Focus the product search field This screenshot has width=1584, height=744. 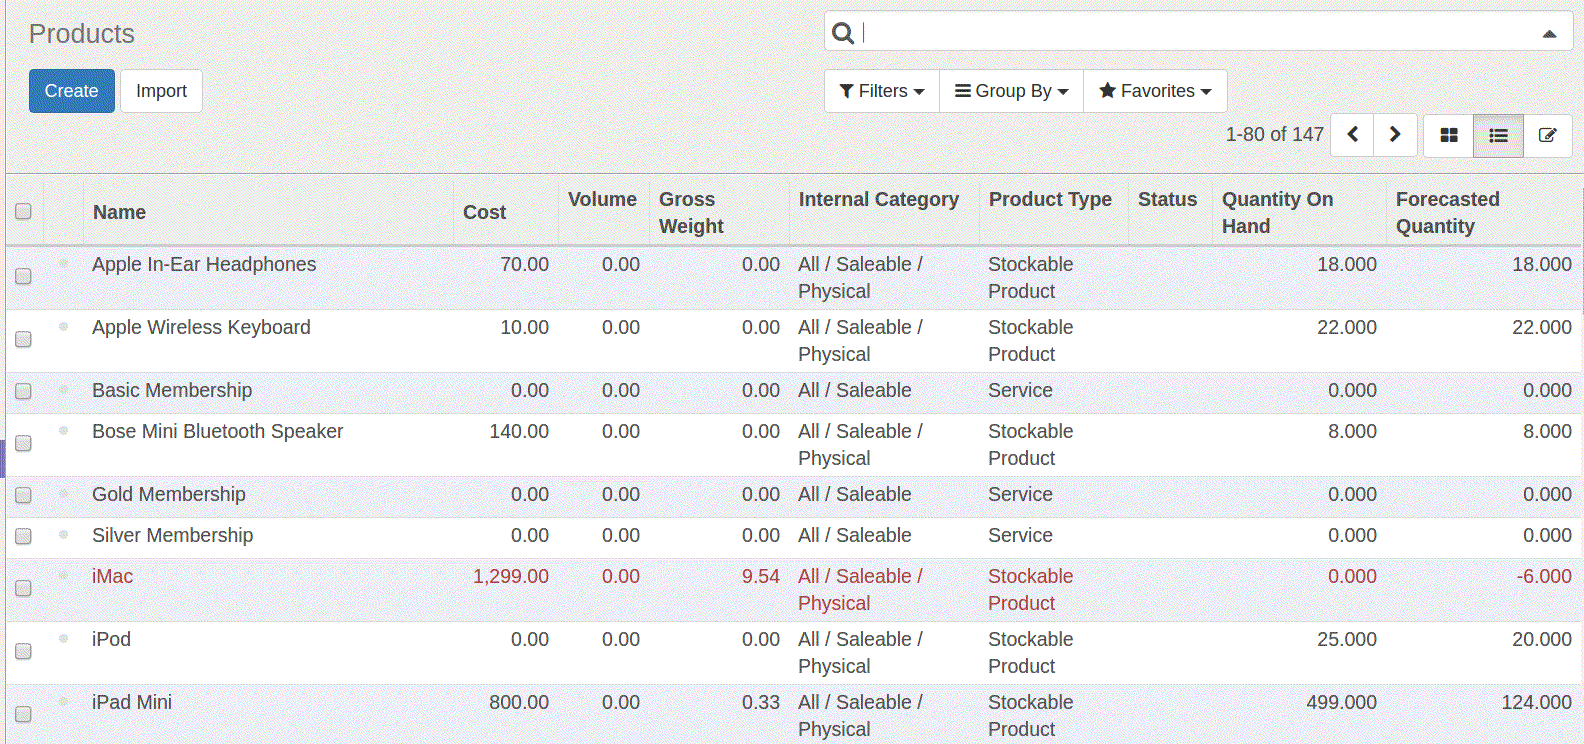click(x=1198, y=33)
